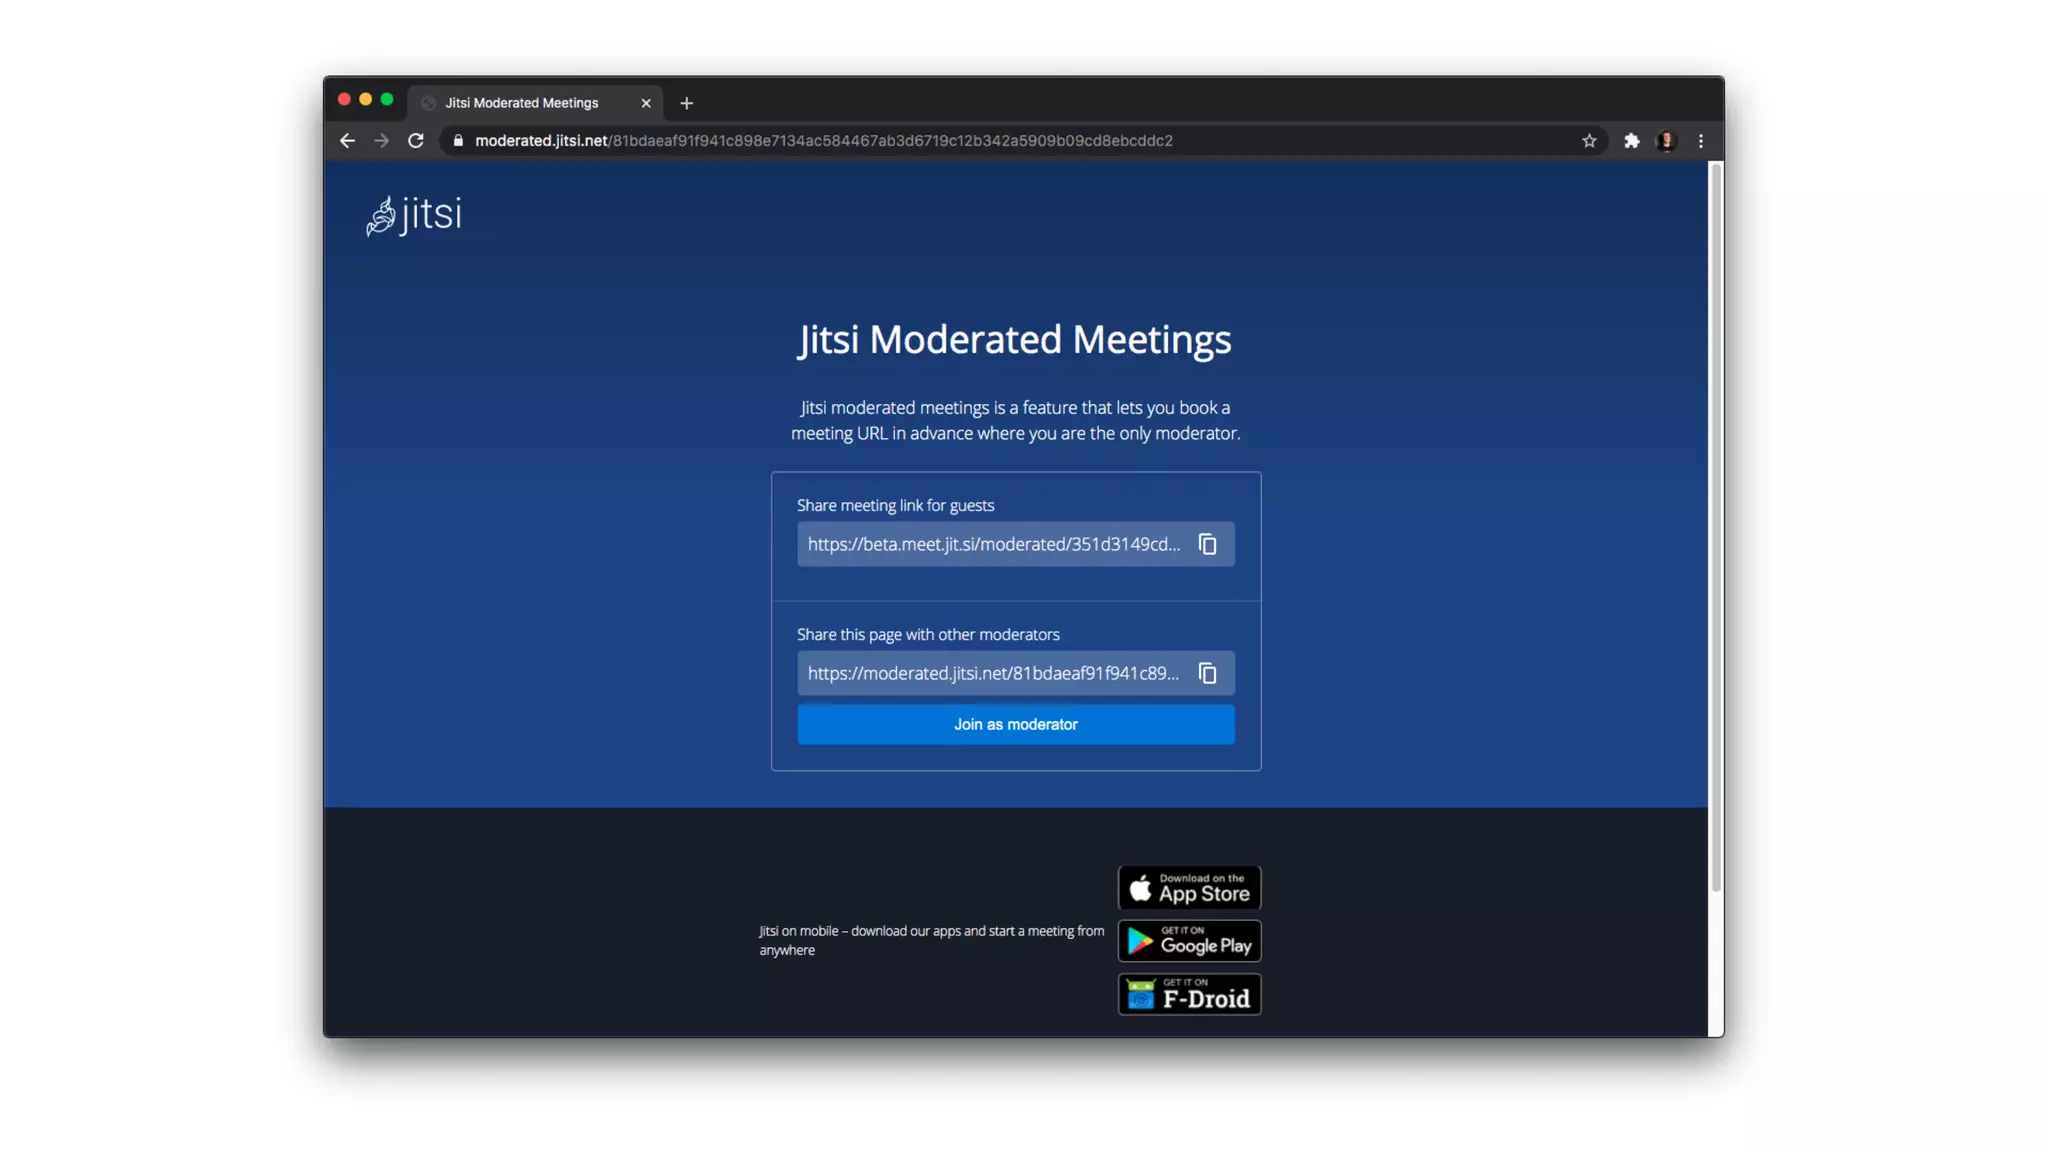Open the Chrome profile avatar
Viewport: 2048px width, 1152px height.
pyautogui.click(x=1666, y=141)
